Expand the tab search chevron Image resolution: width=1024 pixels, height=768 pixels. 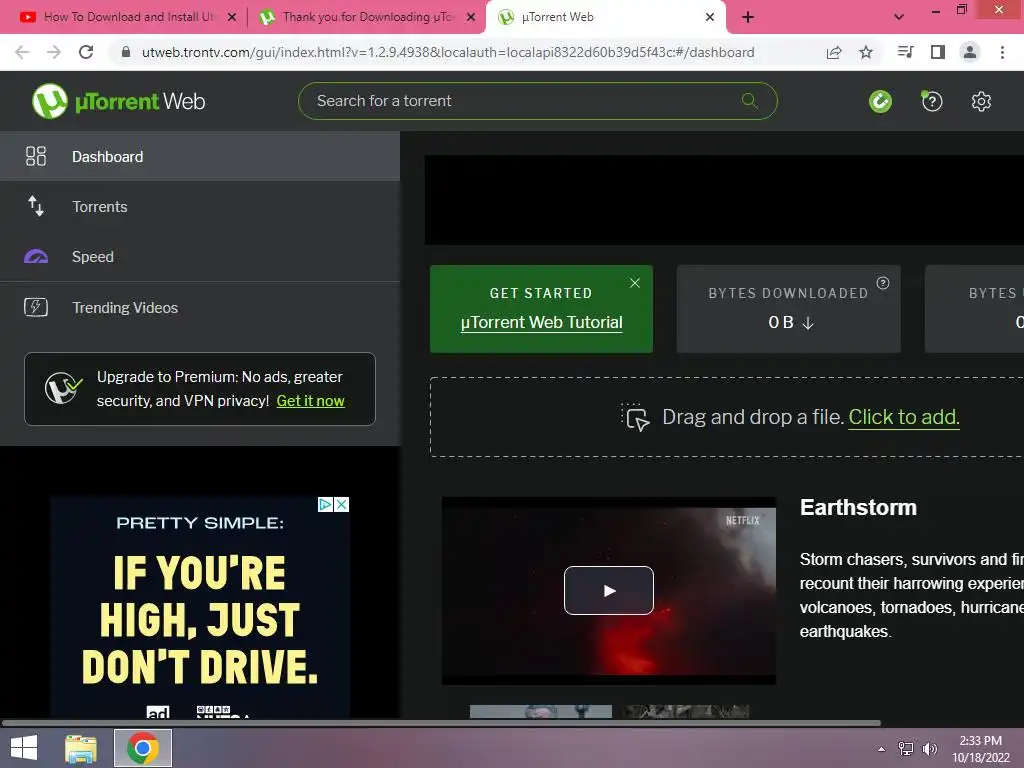[x=899, y=17]
